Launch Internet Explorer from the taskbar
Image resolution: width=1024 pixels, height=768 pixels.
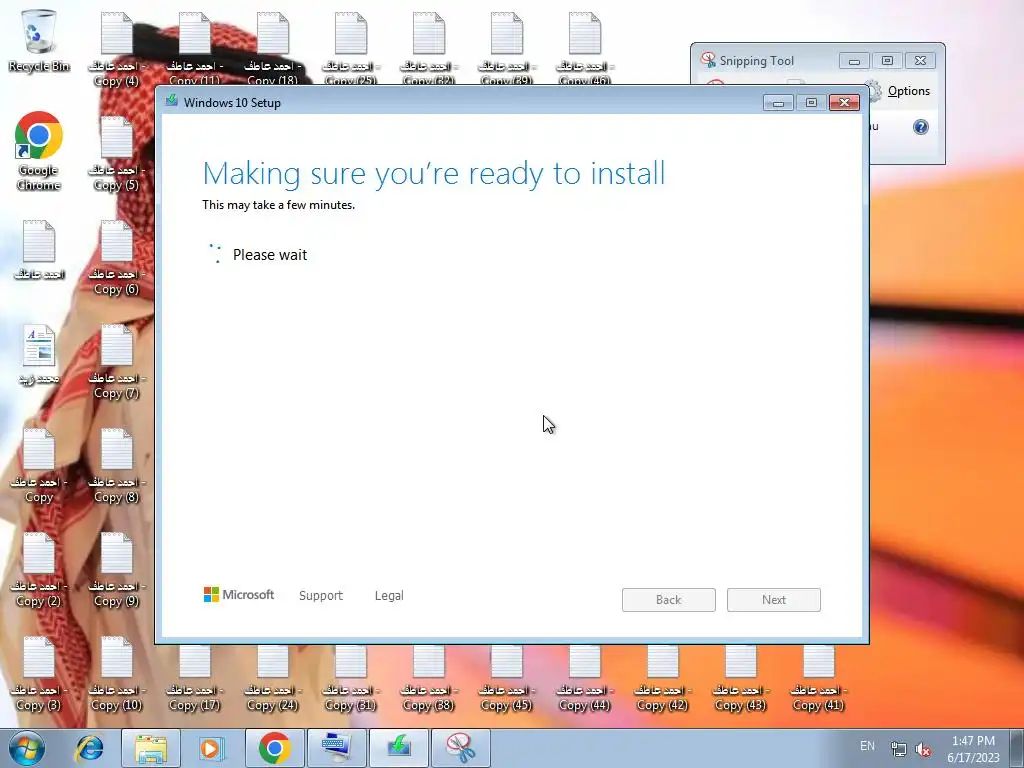pos(89,748)
